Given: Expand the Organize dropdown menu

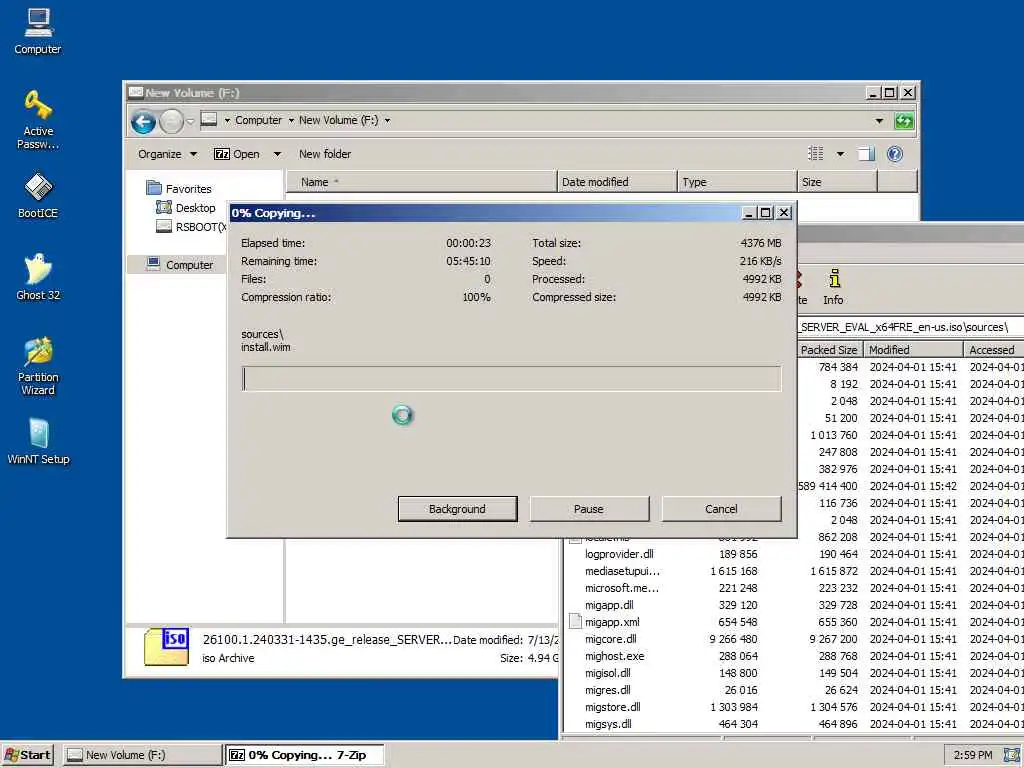Looking at the screenshot, I should [x=167, y=154].
